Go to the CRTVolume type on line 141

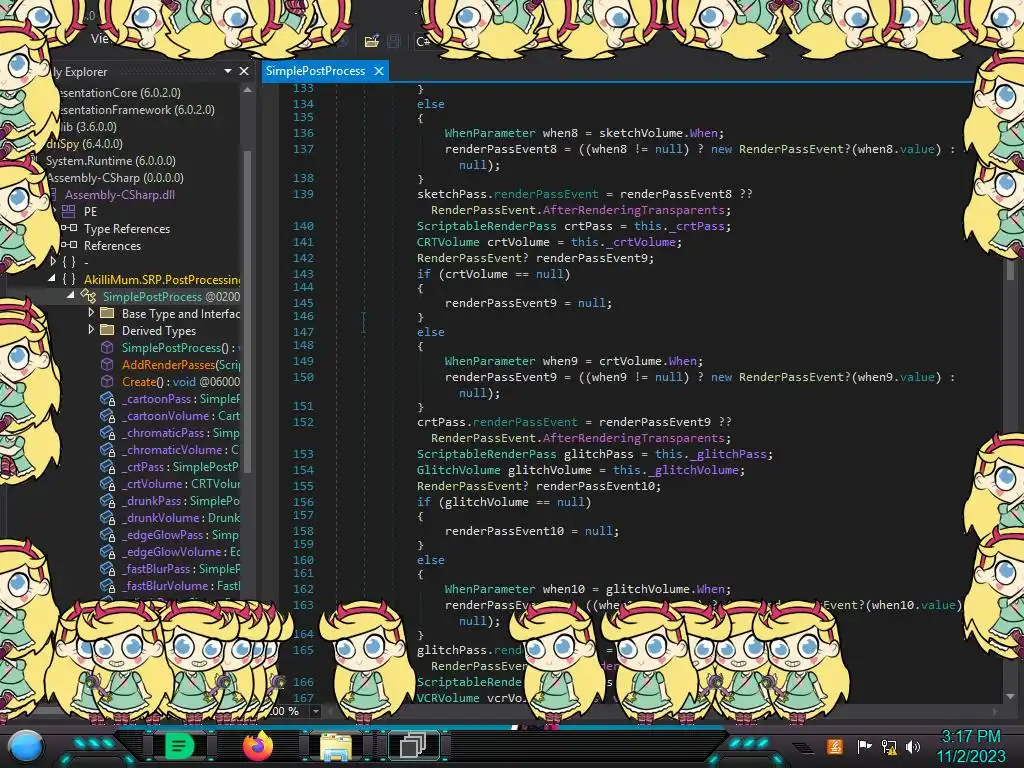pos(448,242)
